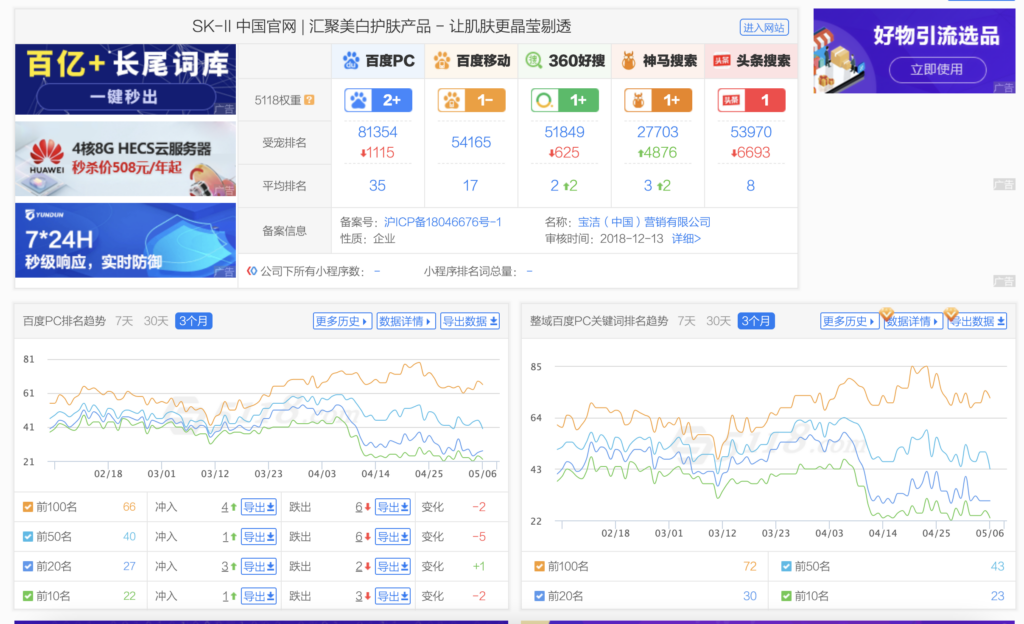Click the Baidu Mobile weight badge 1-
Viewport: 1024px width, 624px height.
coord(471,100)
